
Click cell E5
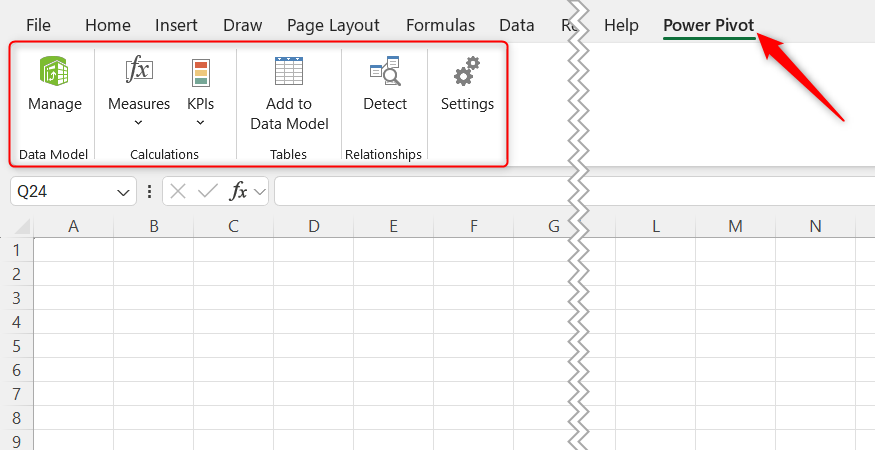pos(393,346)
